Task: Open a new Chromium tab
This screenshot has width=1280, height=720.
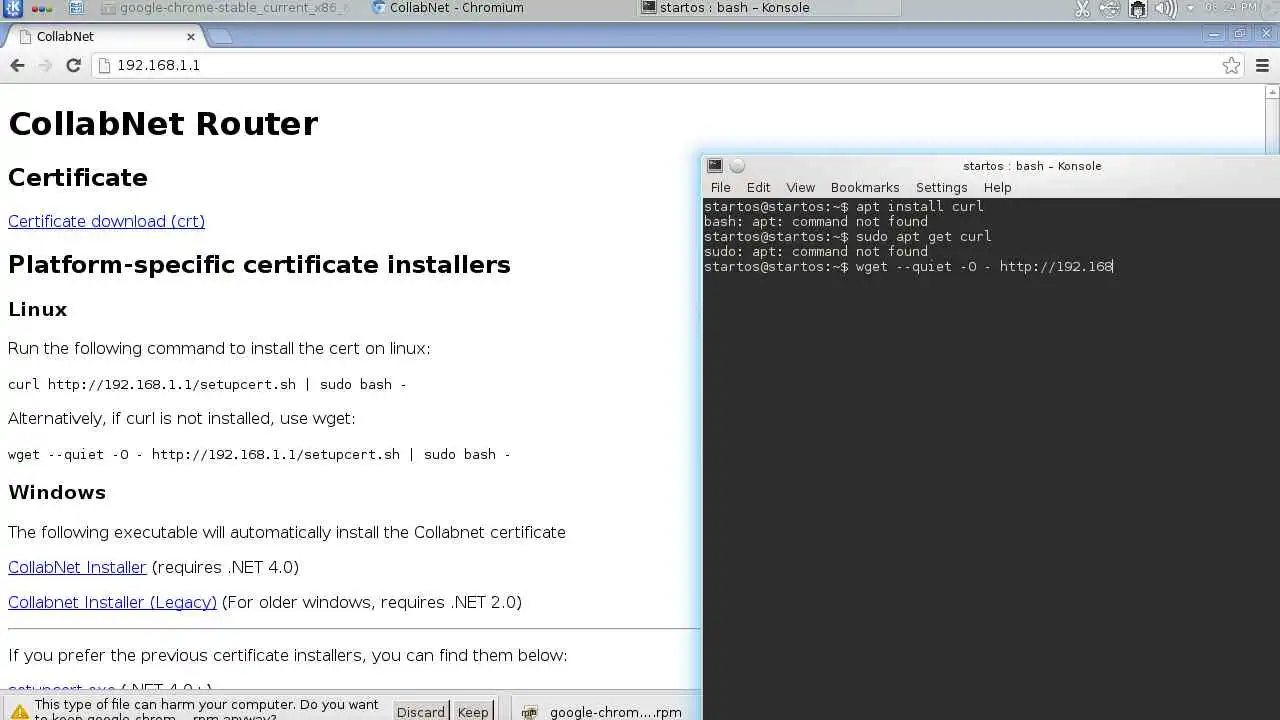Action: pos(220,37)
